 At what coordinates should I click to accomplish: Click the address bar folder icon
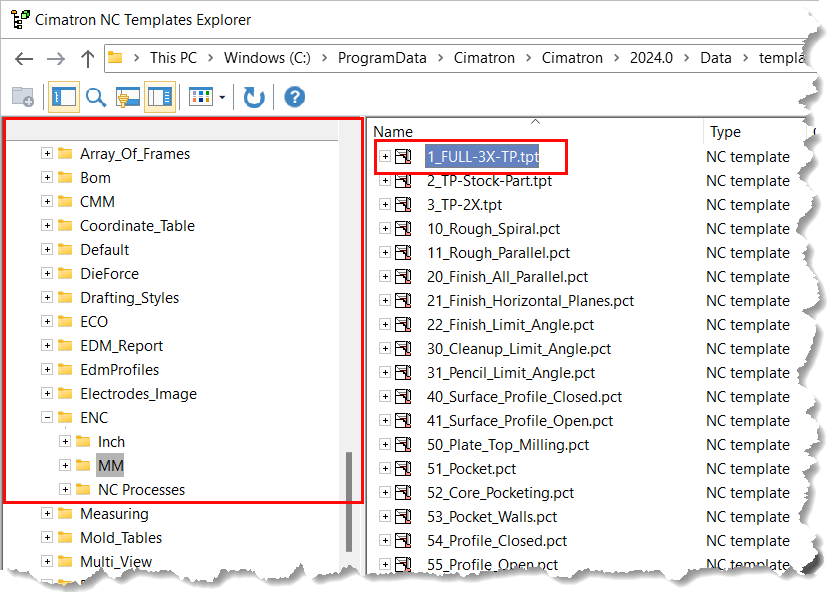tap(115, 58)
